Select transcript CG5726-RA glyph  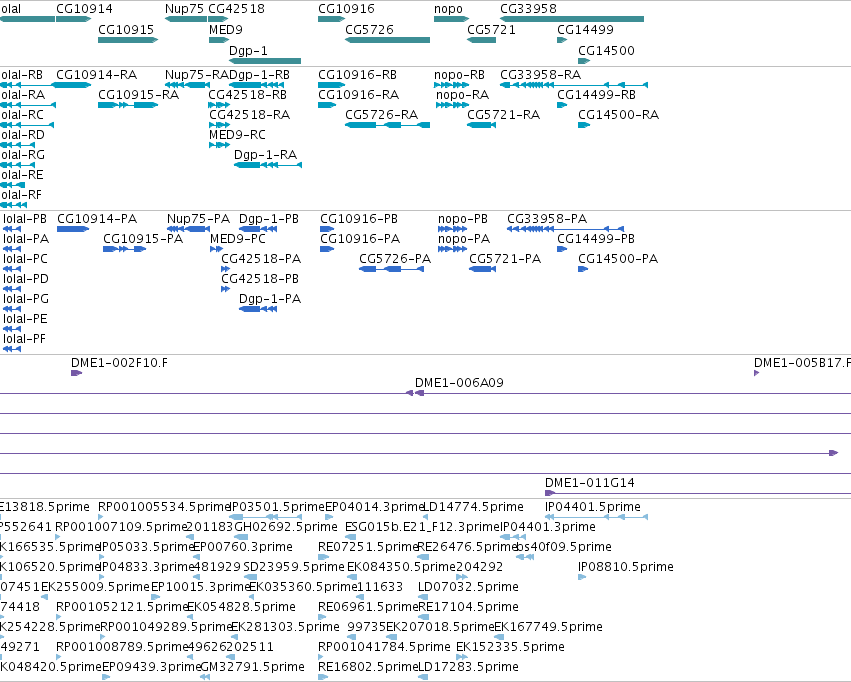(388, 125)
